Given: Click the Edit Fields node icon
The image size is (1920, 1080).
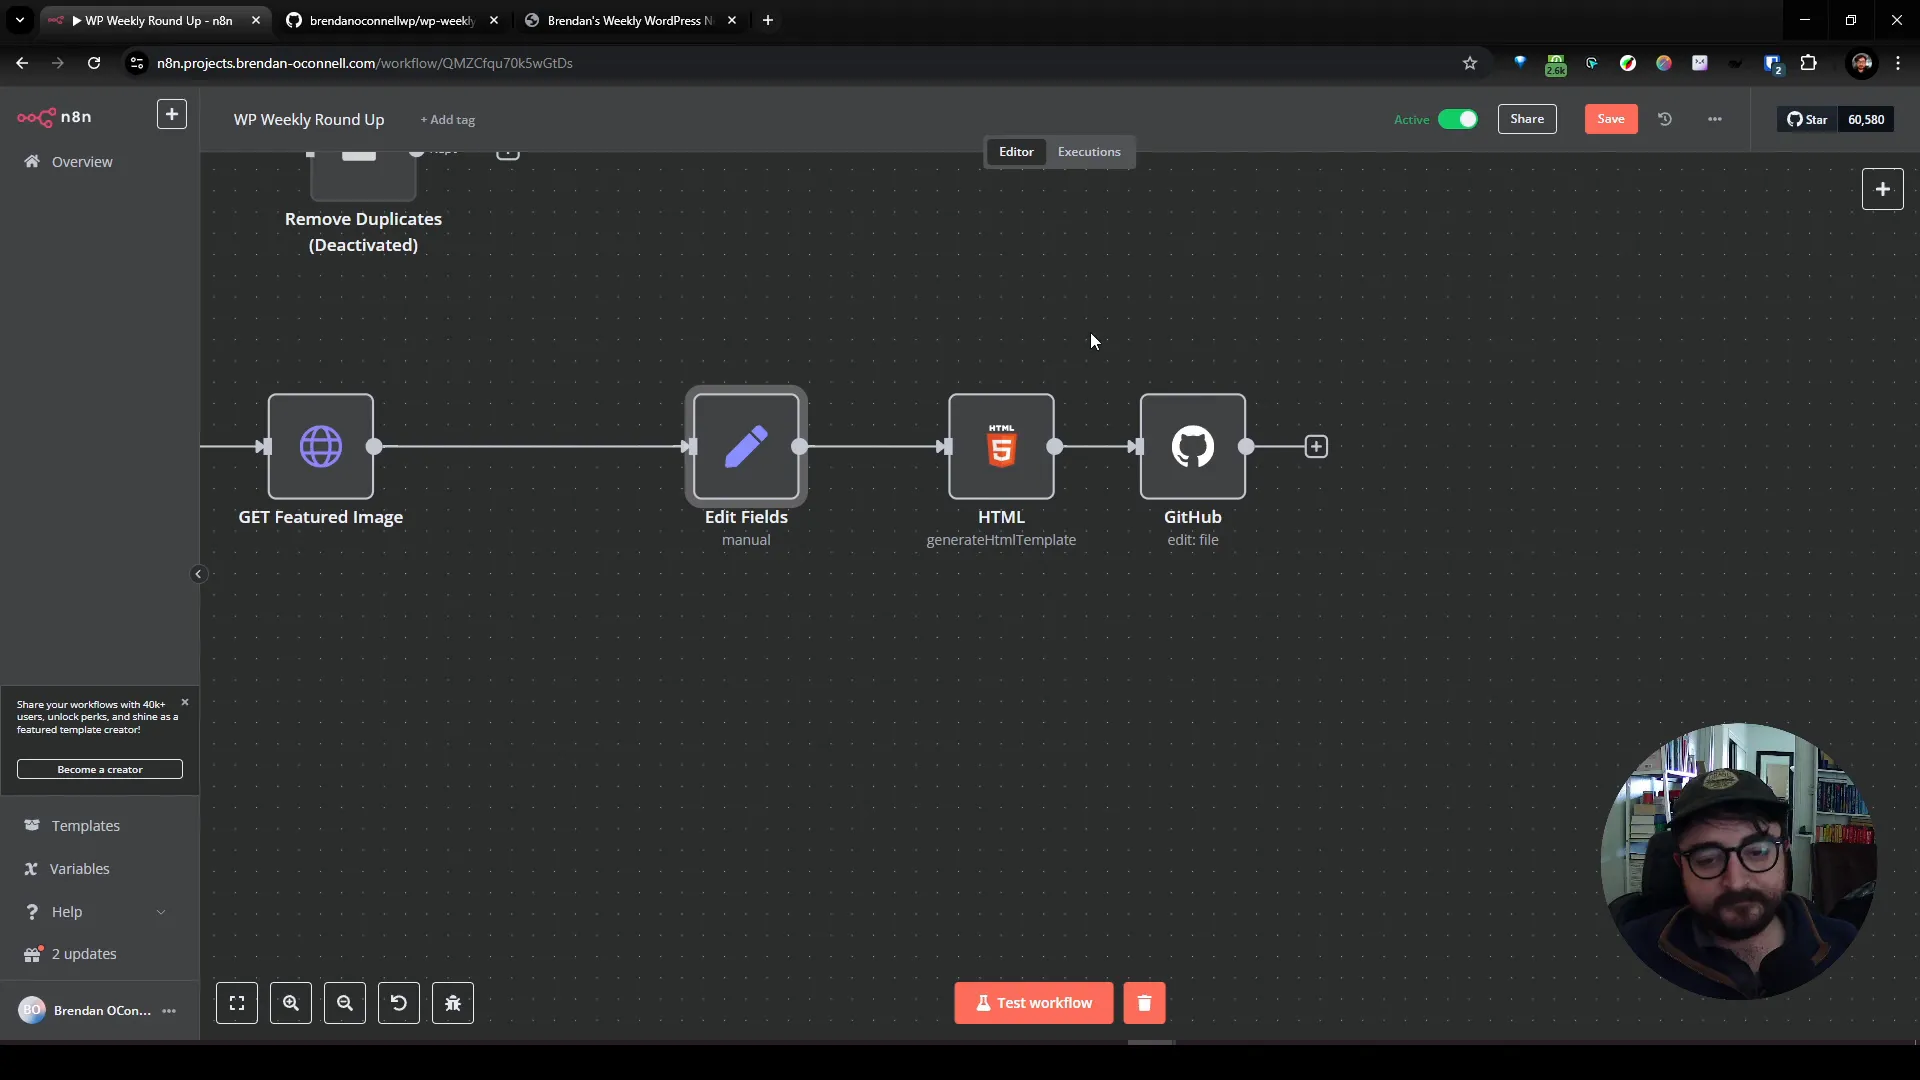Looking at the screenshot, I should (745, 446).
